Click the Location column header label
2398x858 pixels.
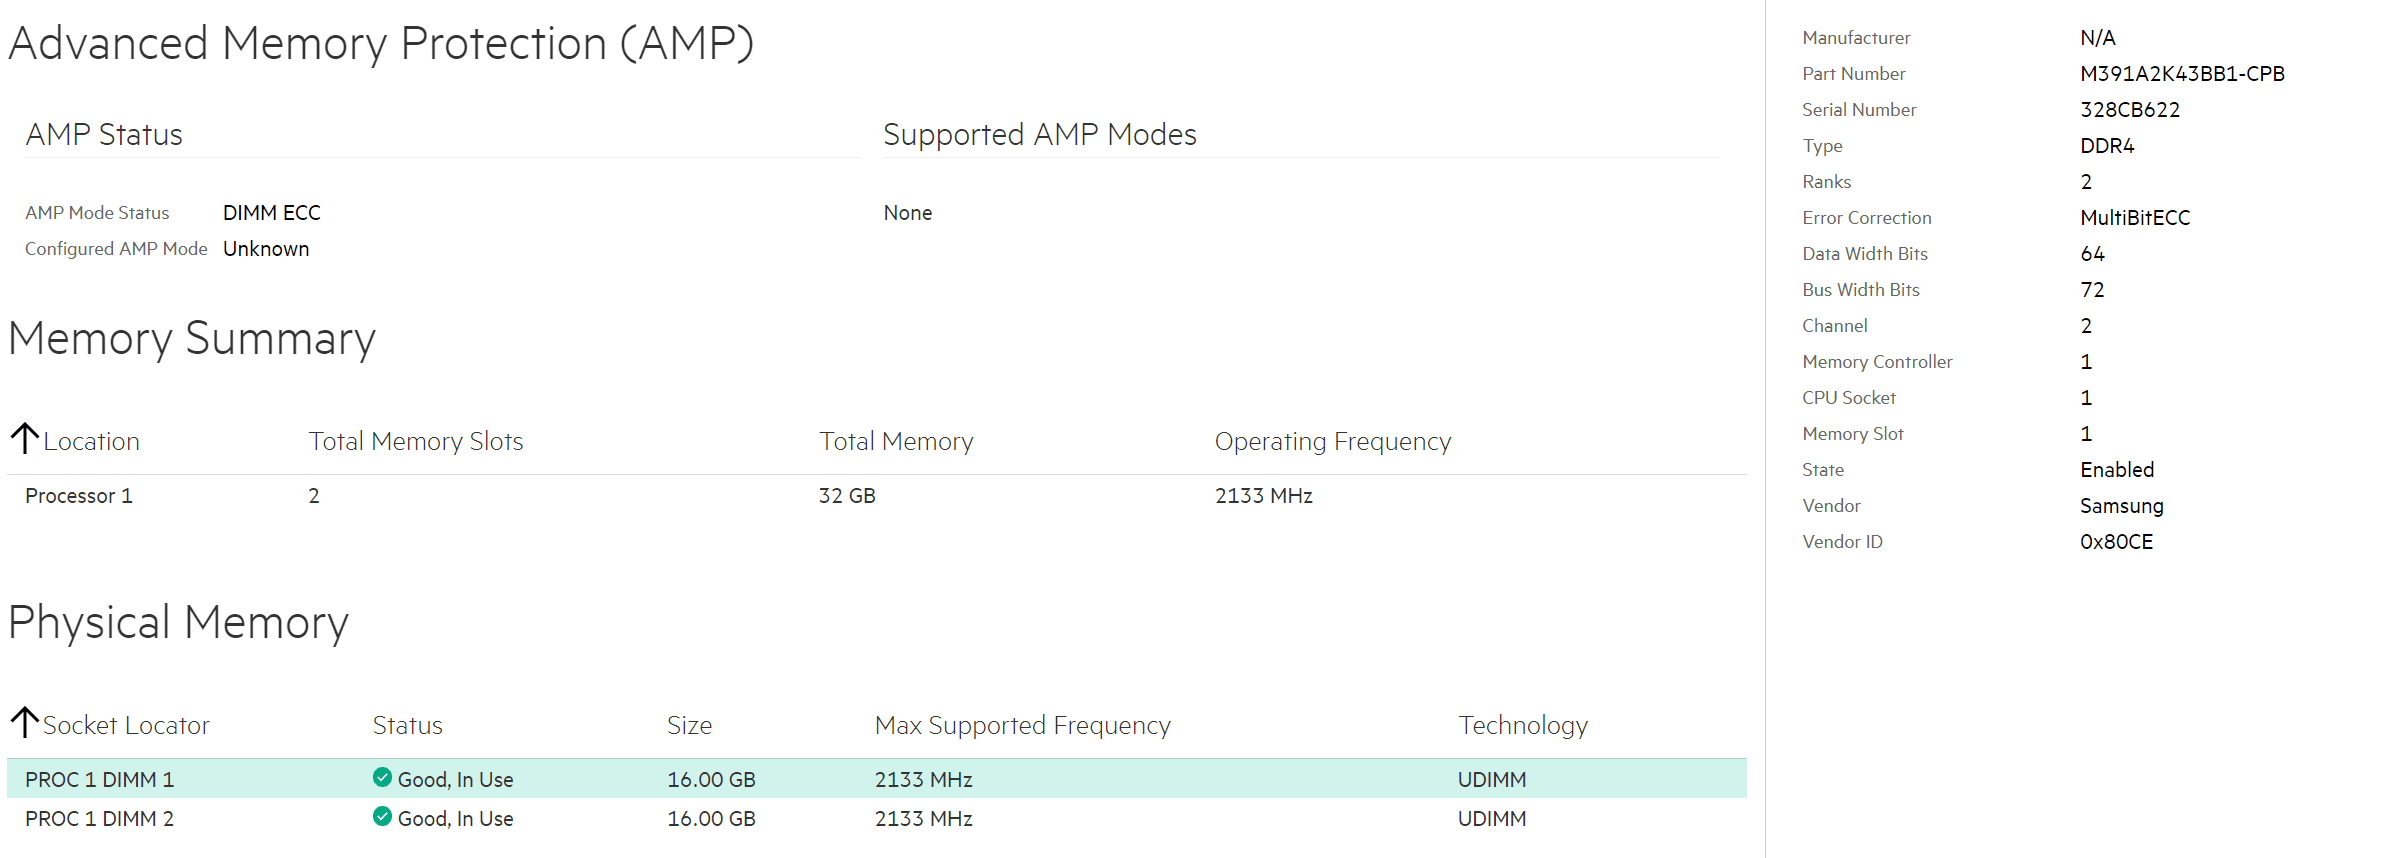click(91, 441)
